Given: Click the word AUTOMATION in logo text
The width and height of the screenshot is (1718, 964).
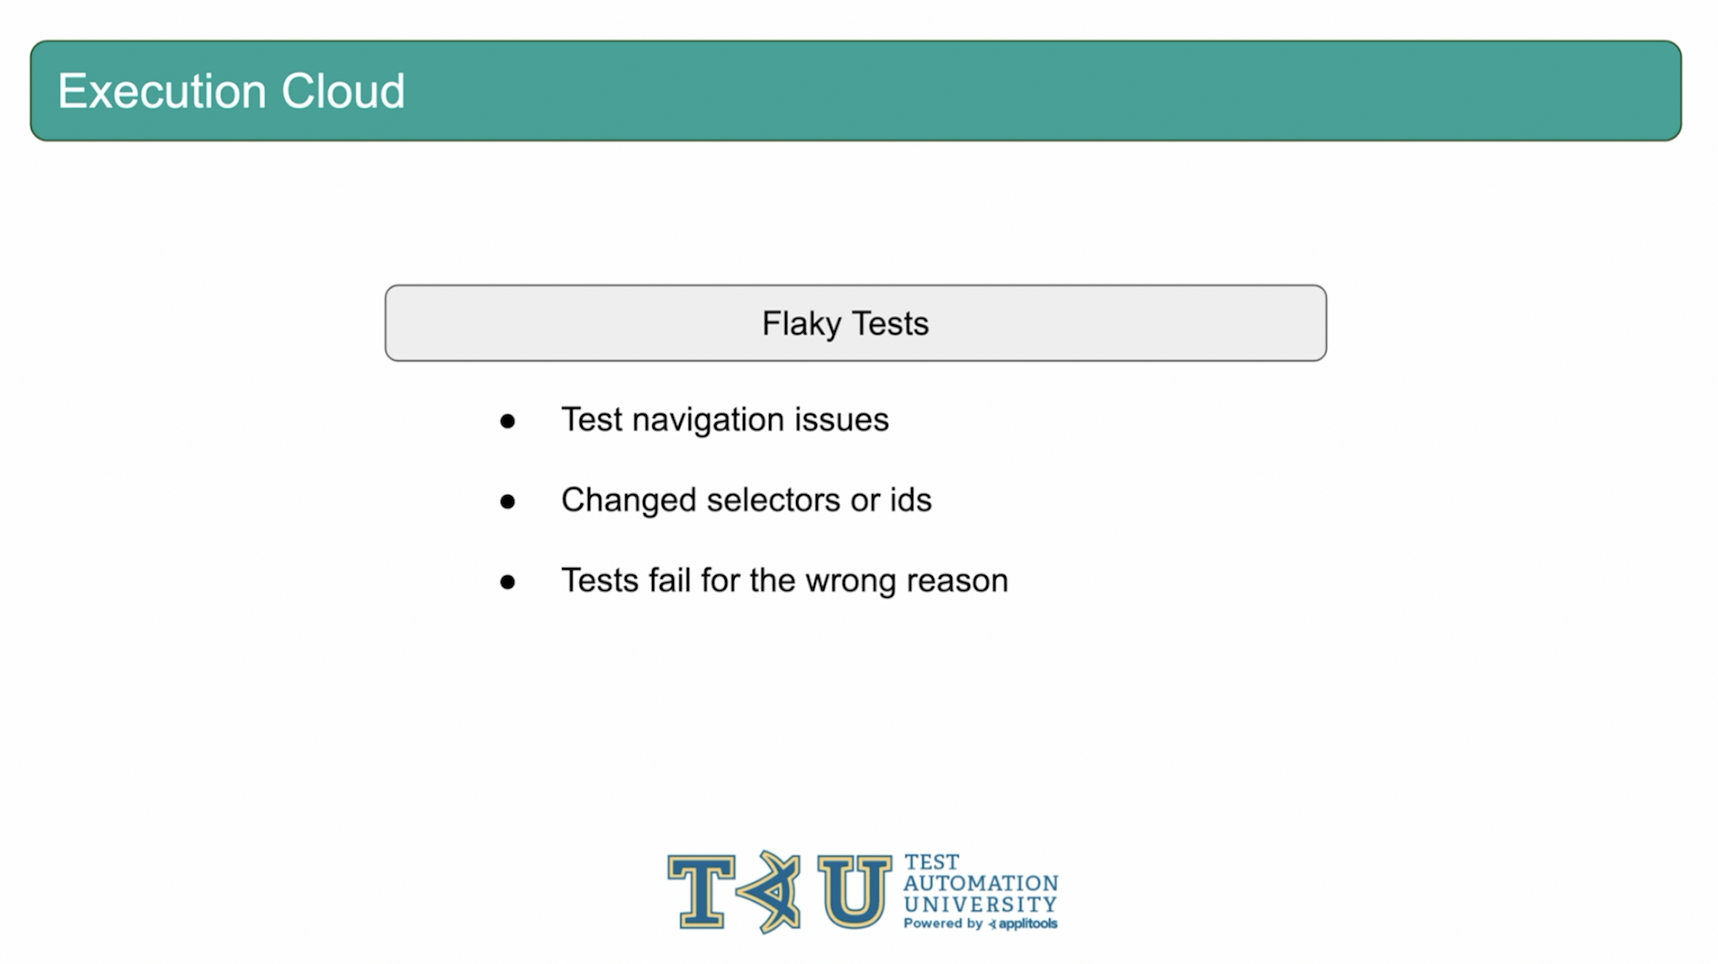Looking at the screenshot, I should tap(981, 883).
